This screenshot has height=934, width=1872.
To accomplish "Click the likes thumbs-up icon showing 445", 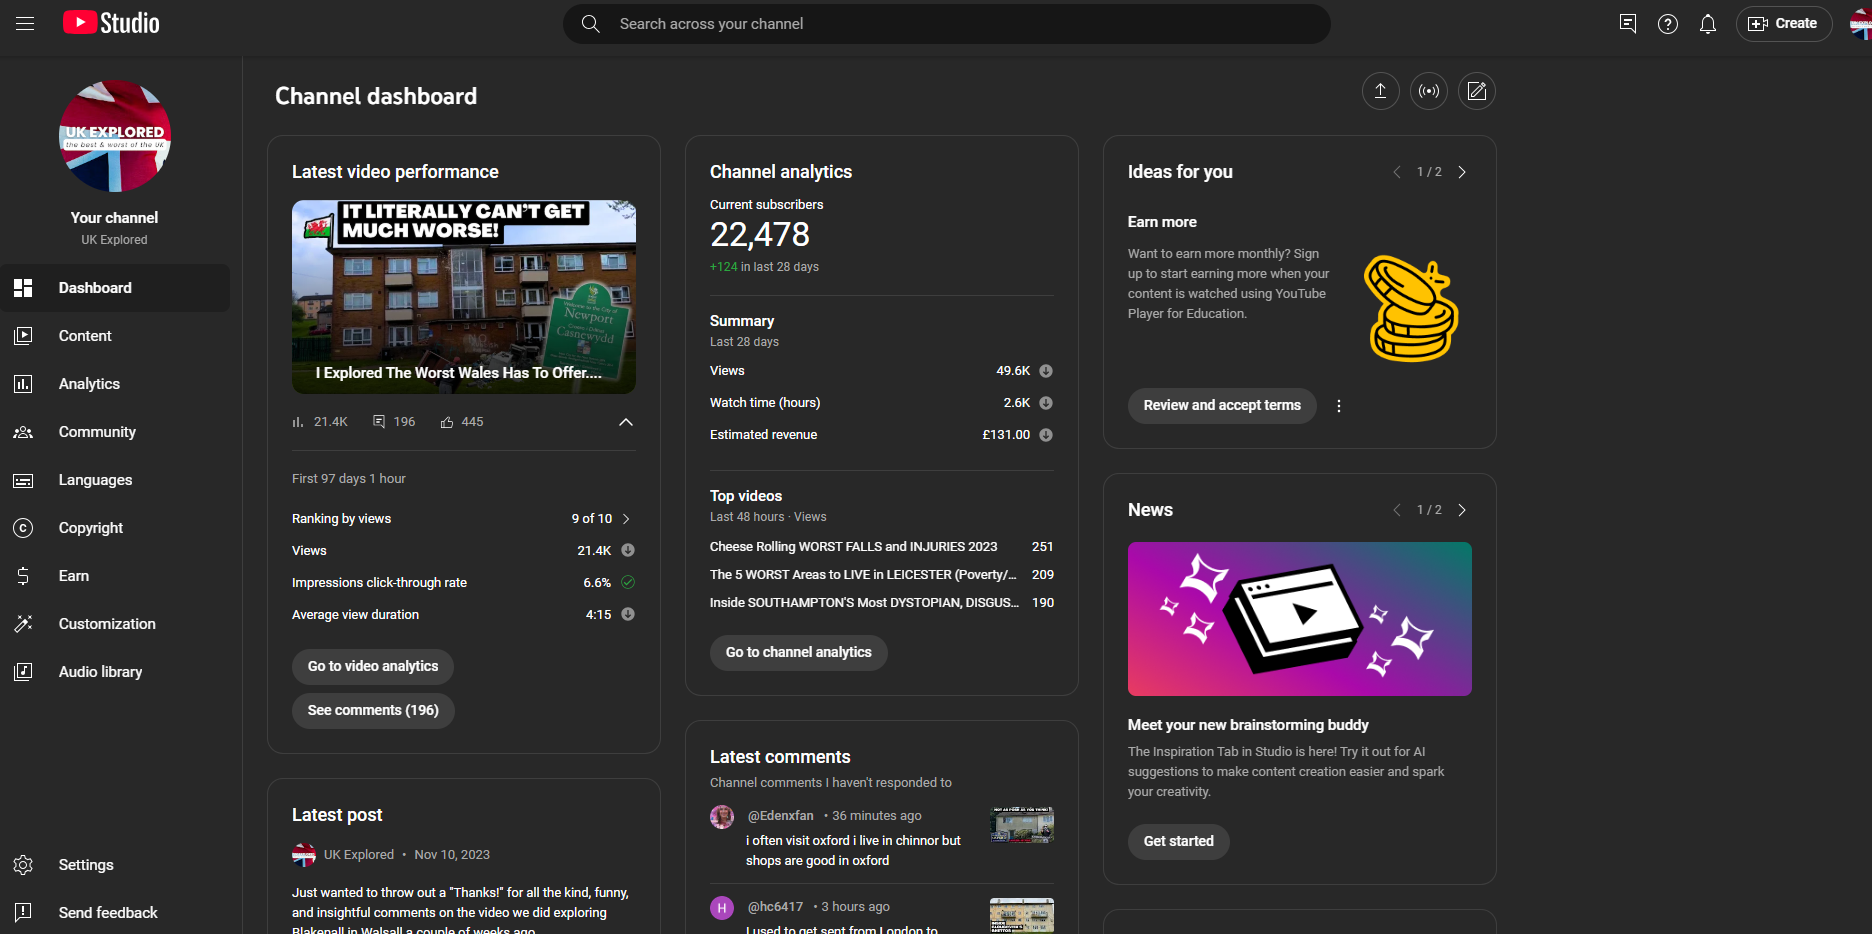I will (447, 422).
